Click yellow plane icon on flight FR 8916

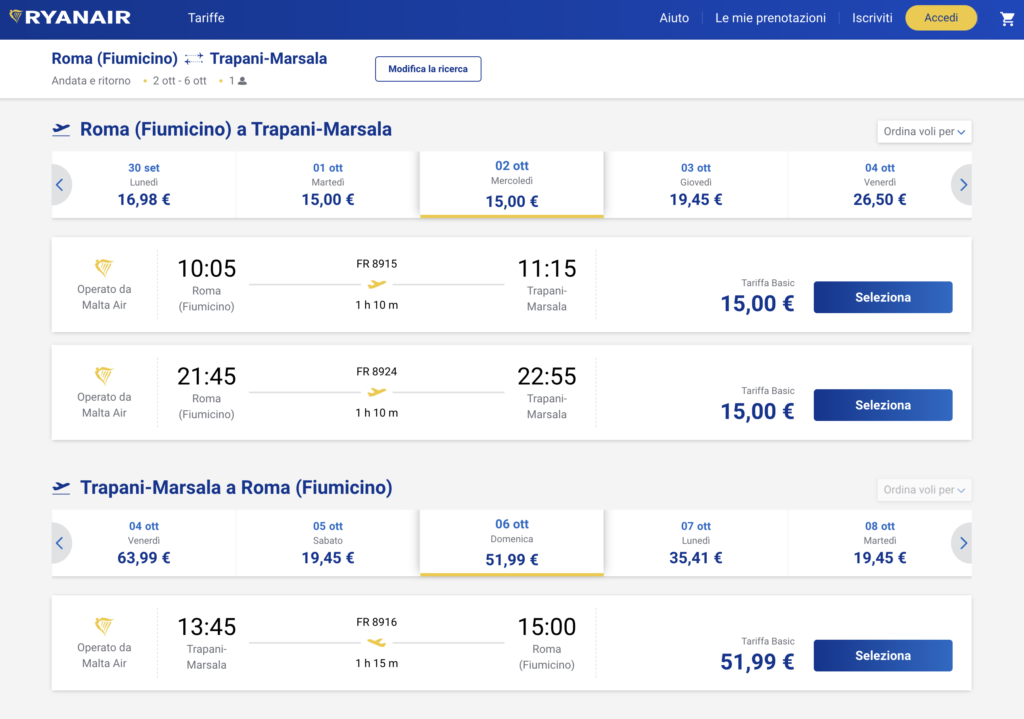tap(377, 643)
